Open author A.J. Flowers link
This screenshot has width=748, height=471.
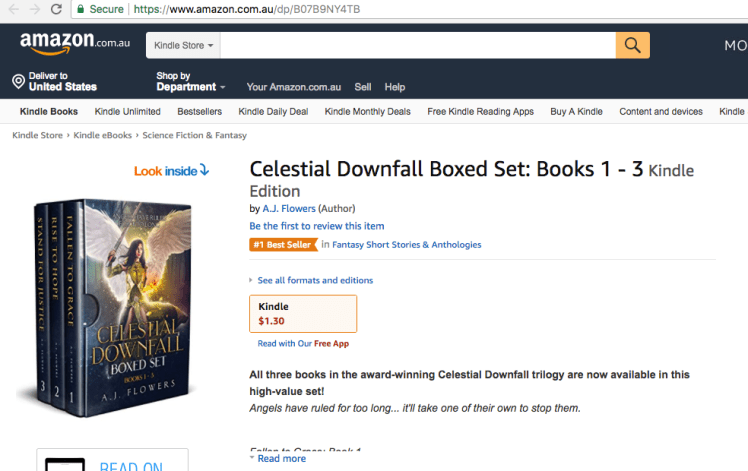coord(288,208)
